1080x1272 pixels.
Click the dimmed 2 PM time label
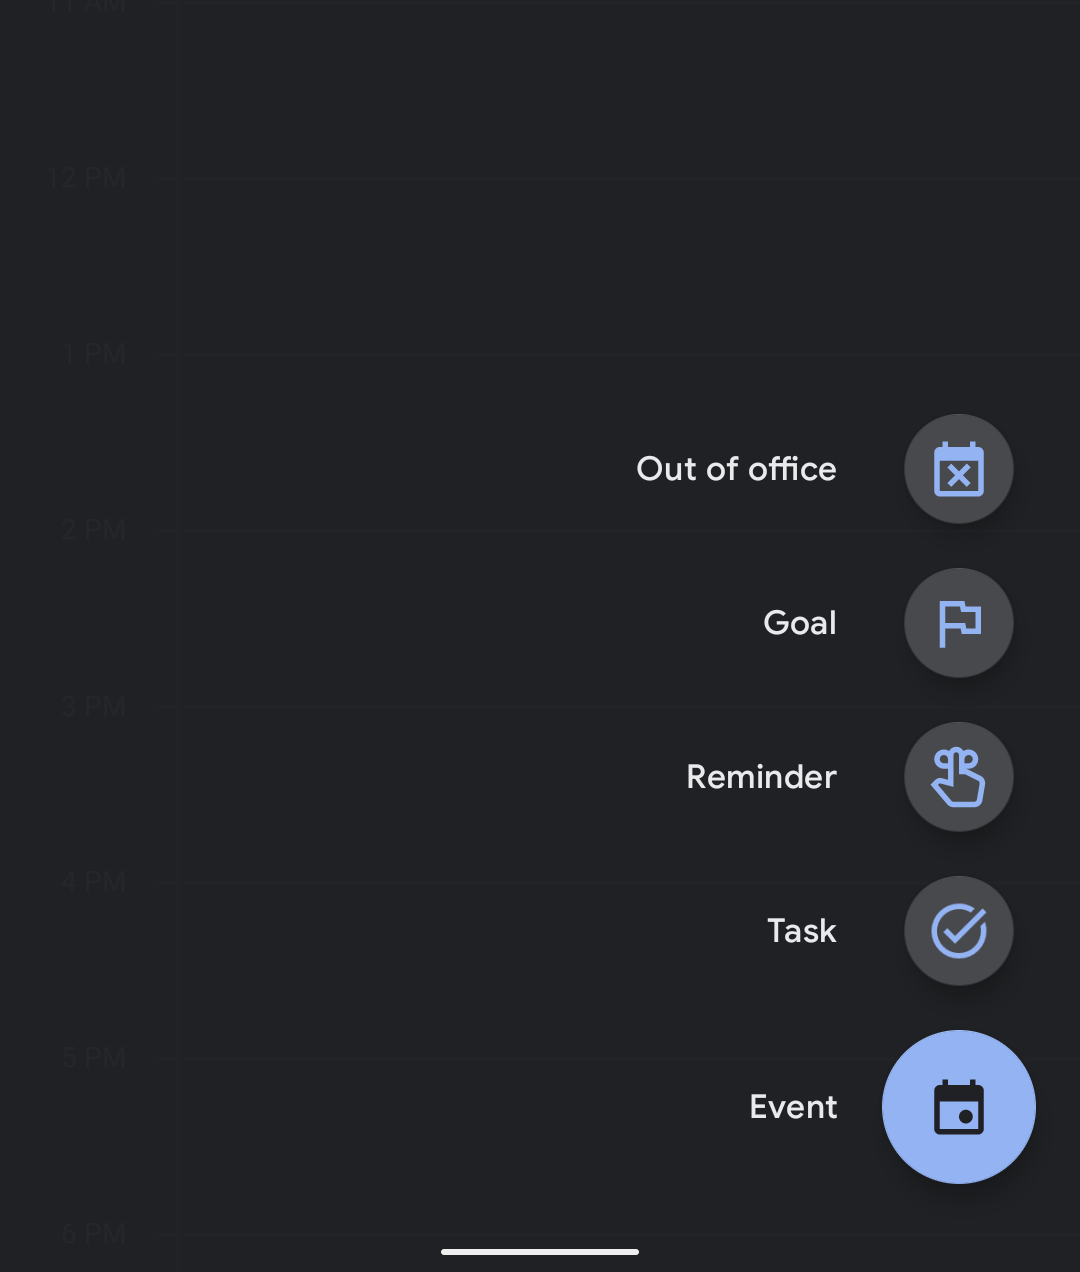pyautogui.click(x=93, y=530)
